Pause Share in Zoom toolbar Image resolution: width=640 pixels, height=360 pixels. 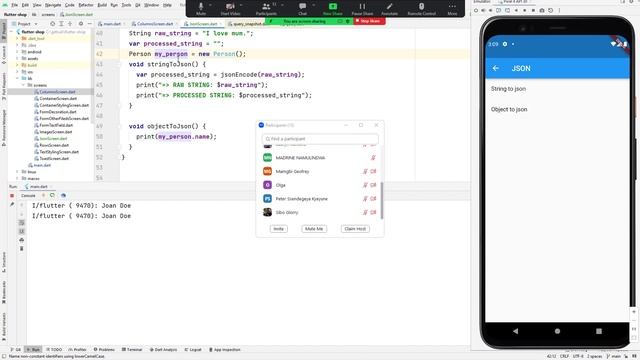(362, 8)
